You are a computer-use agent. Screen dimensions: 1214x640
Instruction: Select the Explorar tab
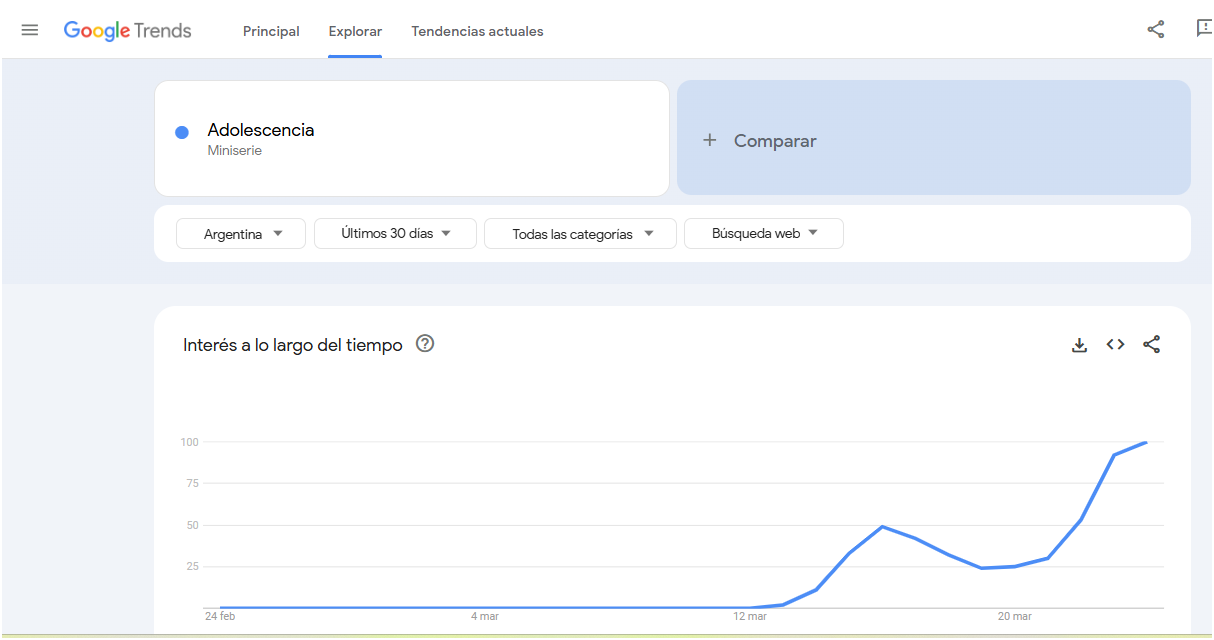[x=355, y=31]
